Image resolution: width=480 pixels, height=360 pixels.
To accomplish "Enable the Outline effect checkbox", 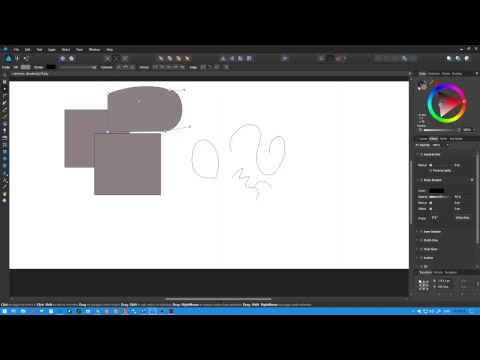I will tap(421, 258).
